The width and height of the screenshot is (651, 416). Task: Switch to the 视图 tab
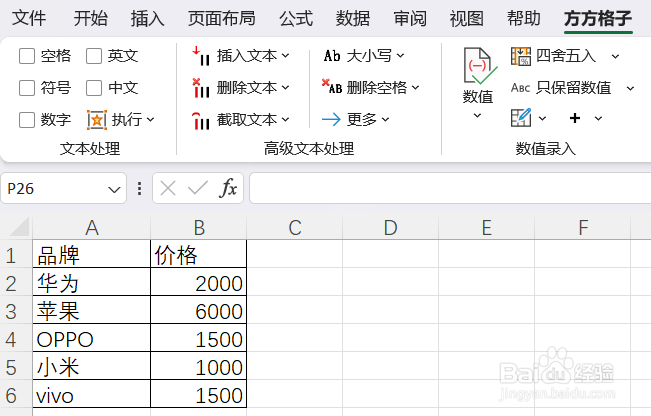click(467, 18)
